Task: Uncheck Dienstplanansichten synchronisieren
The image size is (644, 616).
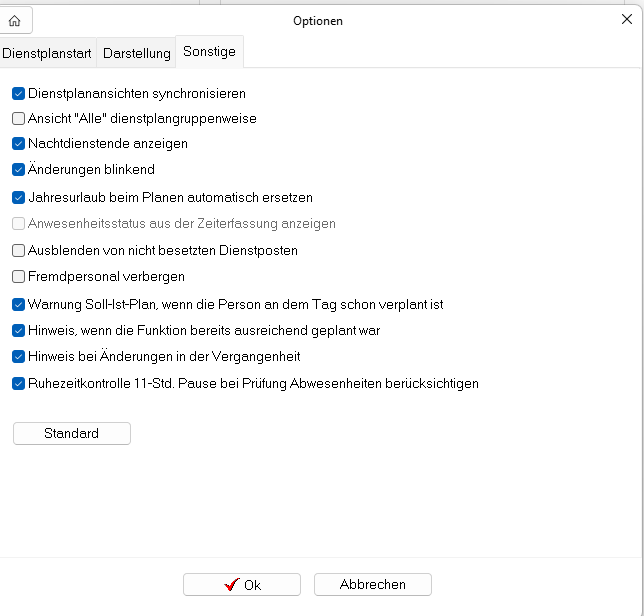Action: 18,94
